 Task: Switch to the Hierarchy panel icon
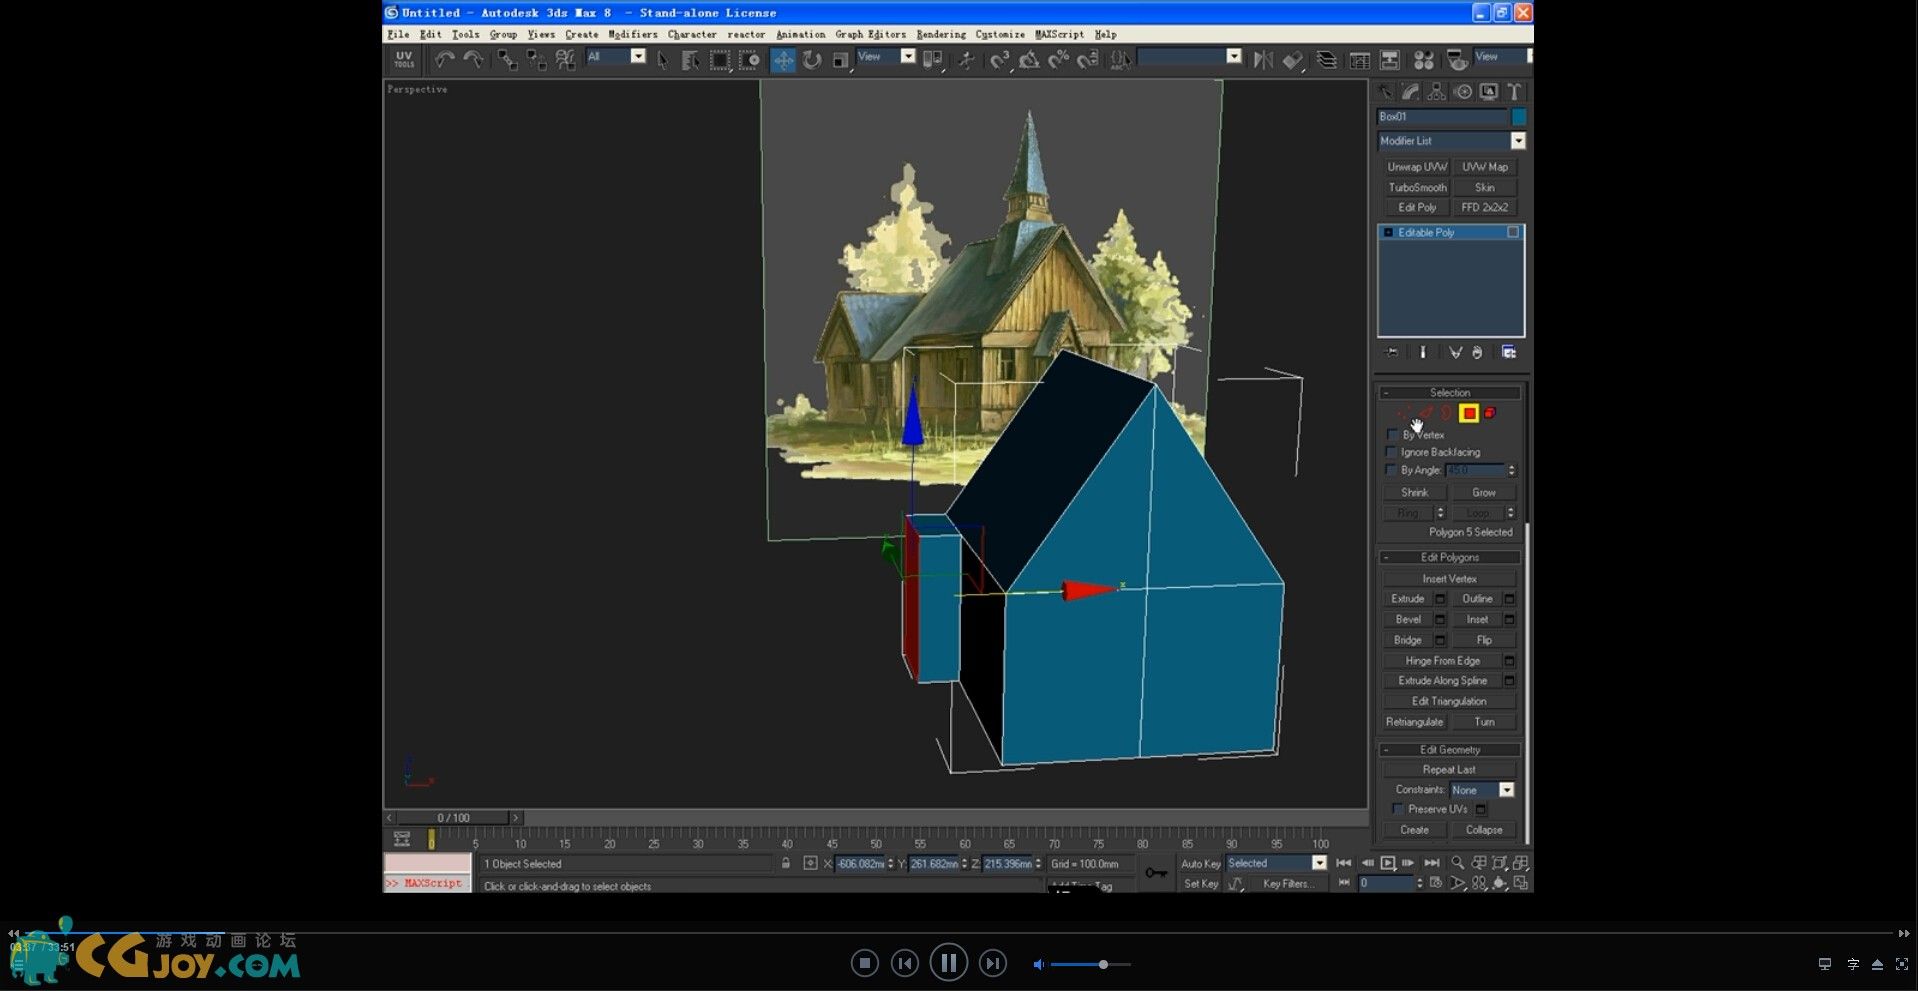[x=1436, y=92]
